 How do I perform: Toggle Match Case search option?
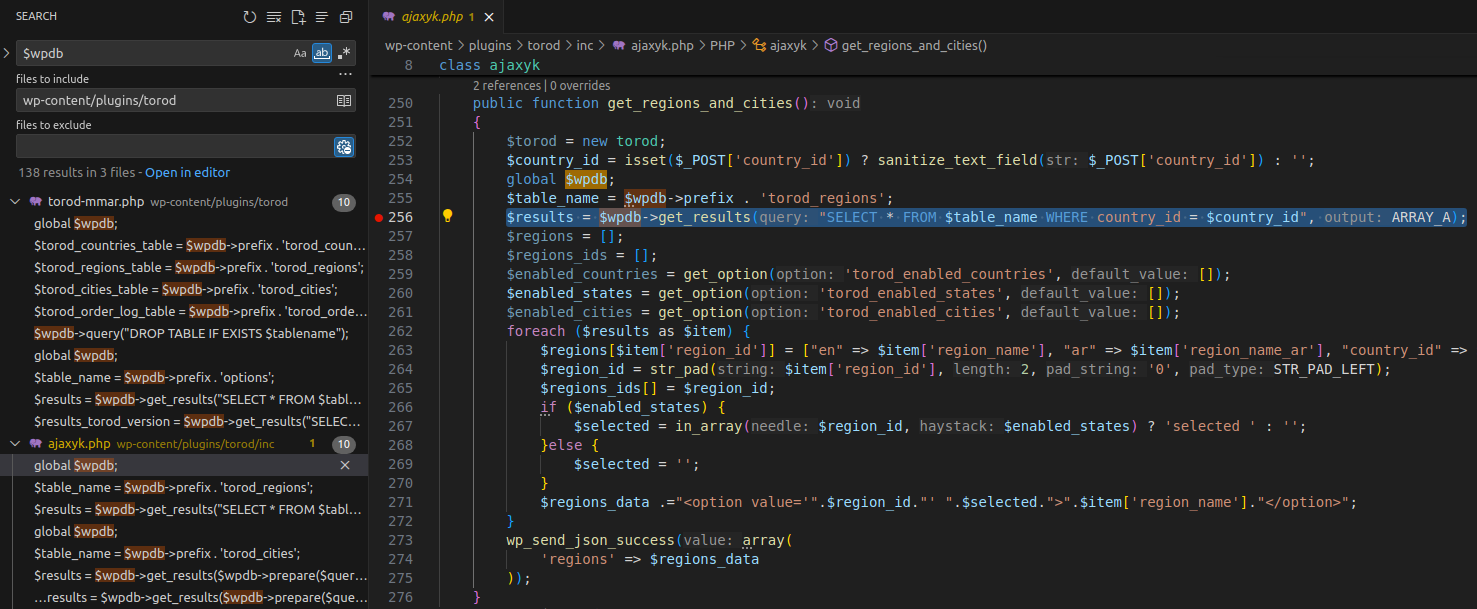(x=300, y=54)
